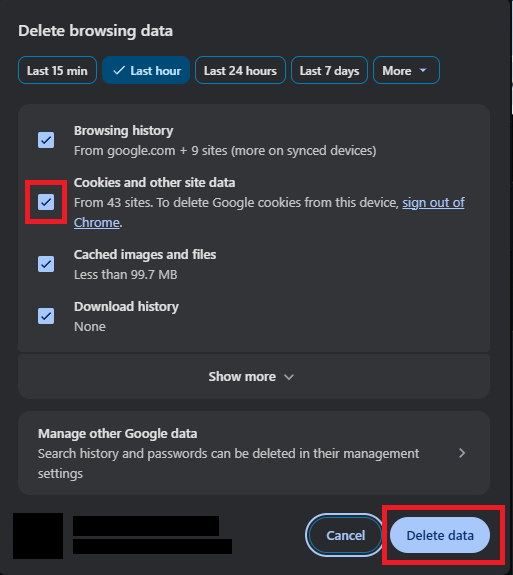
Task: Click the right arrow in Manage other Google data
Action: pos(462,453)
